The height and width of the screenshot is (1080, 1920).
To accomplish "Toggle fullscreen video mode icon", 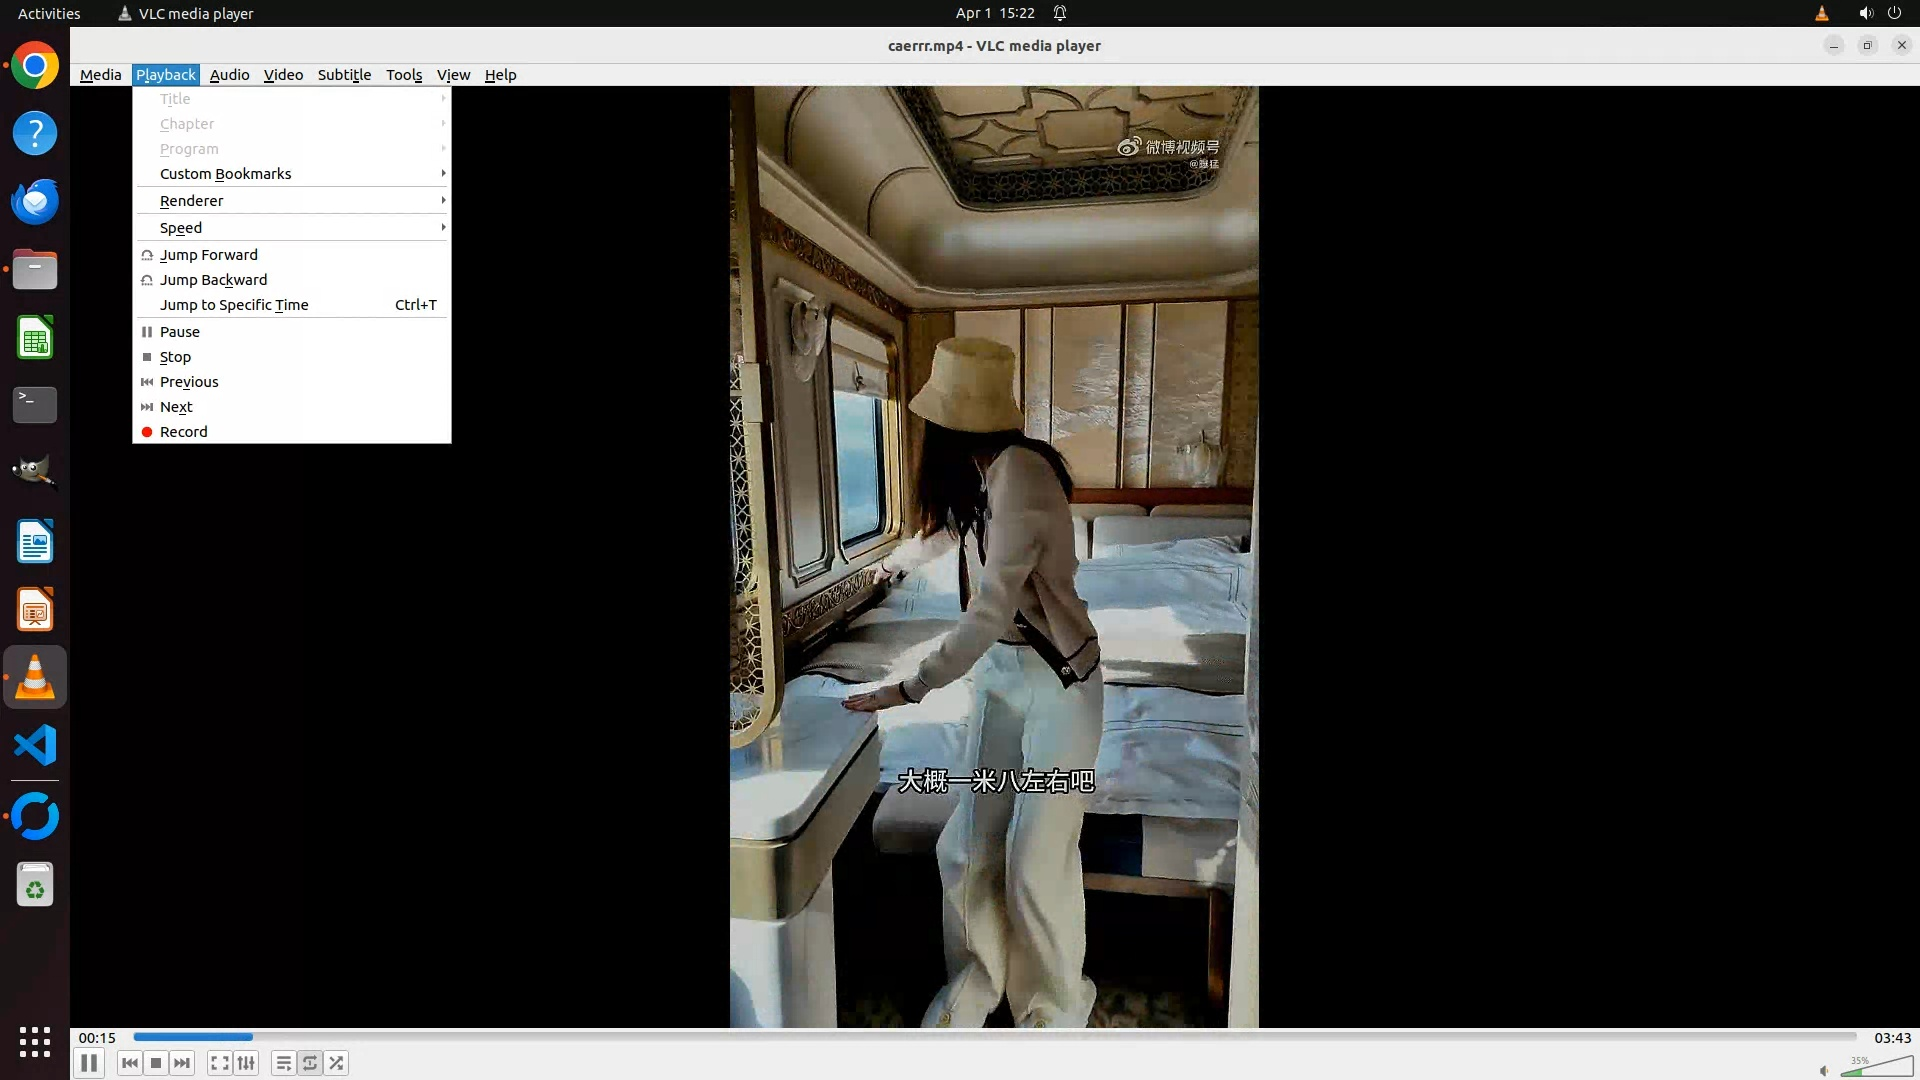I will [219, 1063].
